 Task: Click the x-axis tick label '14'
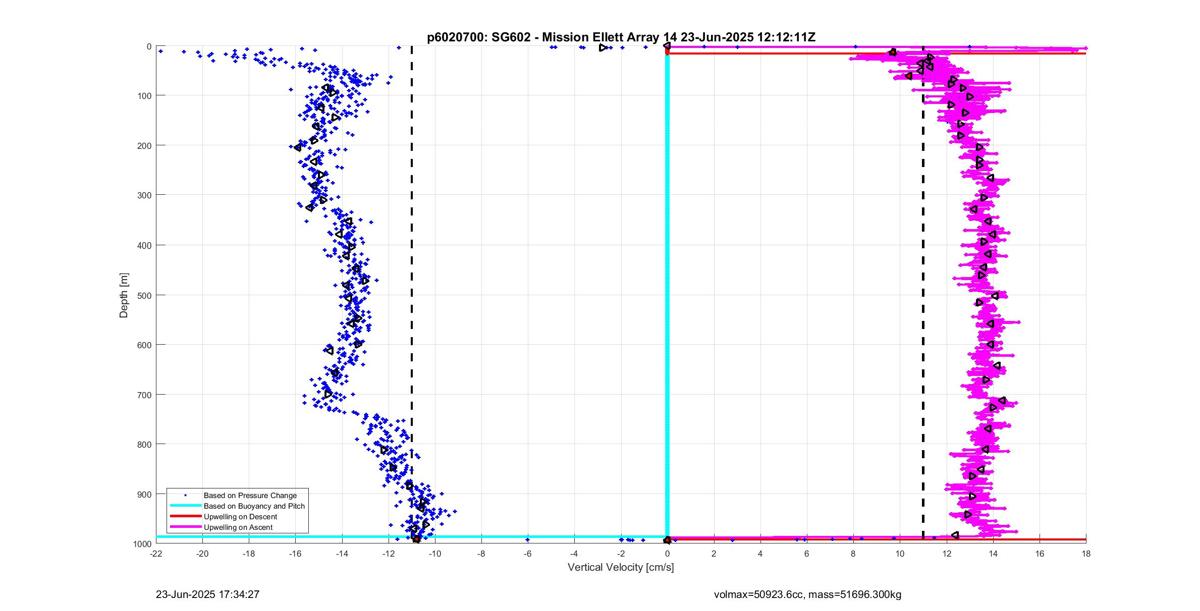coord(993,553)
